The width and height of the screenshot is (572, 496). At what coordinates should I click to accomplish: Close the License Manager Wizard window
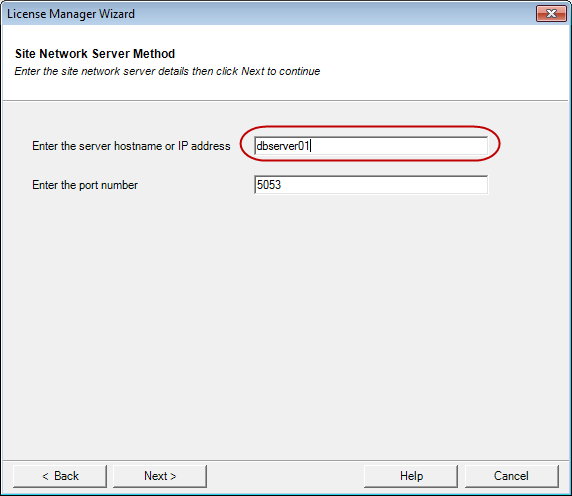551,14
